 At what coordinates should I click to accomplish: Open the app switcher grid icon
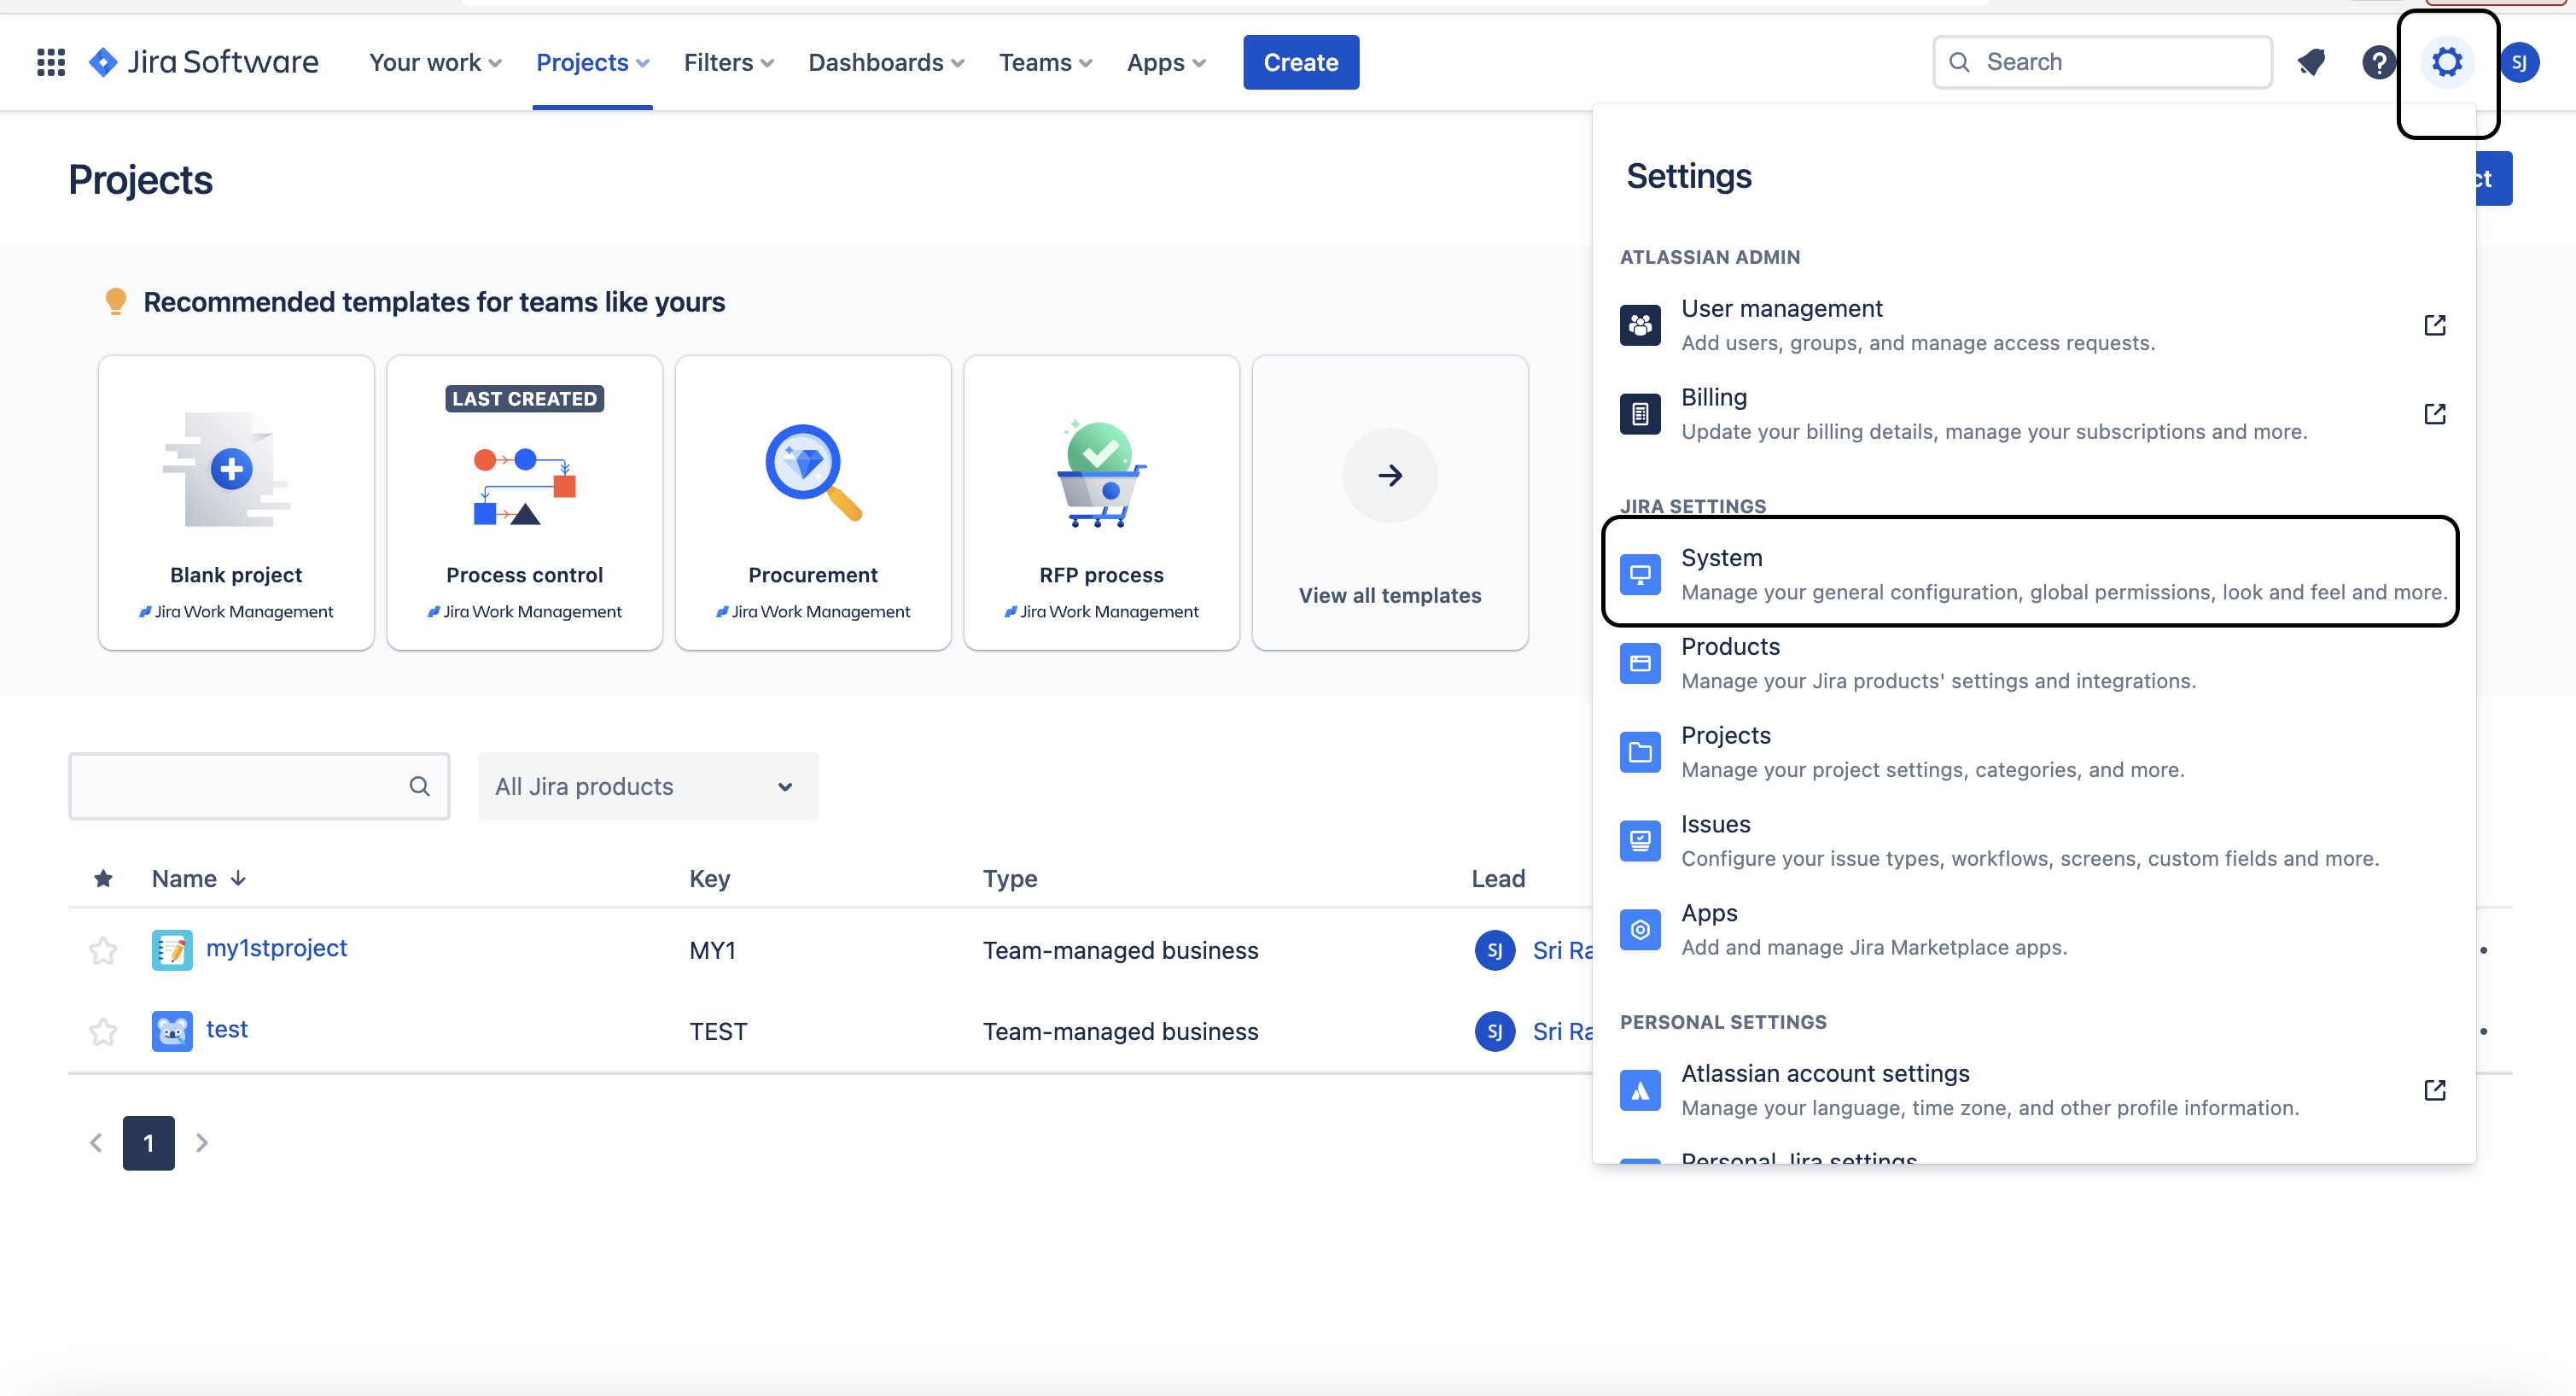tap(51, 62)
